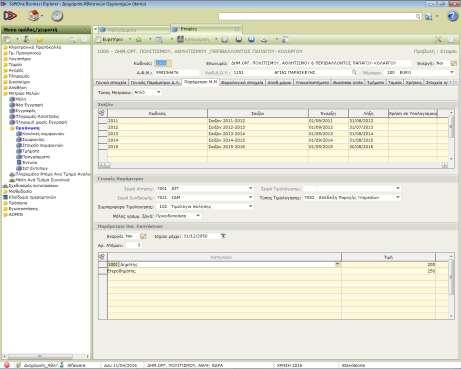The width and height of the screenshot is (461, 369).
Task: Open the date picker of the 31/12/2050 field
Action: 223,236
